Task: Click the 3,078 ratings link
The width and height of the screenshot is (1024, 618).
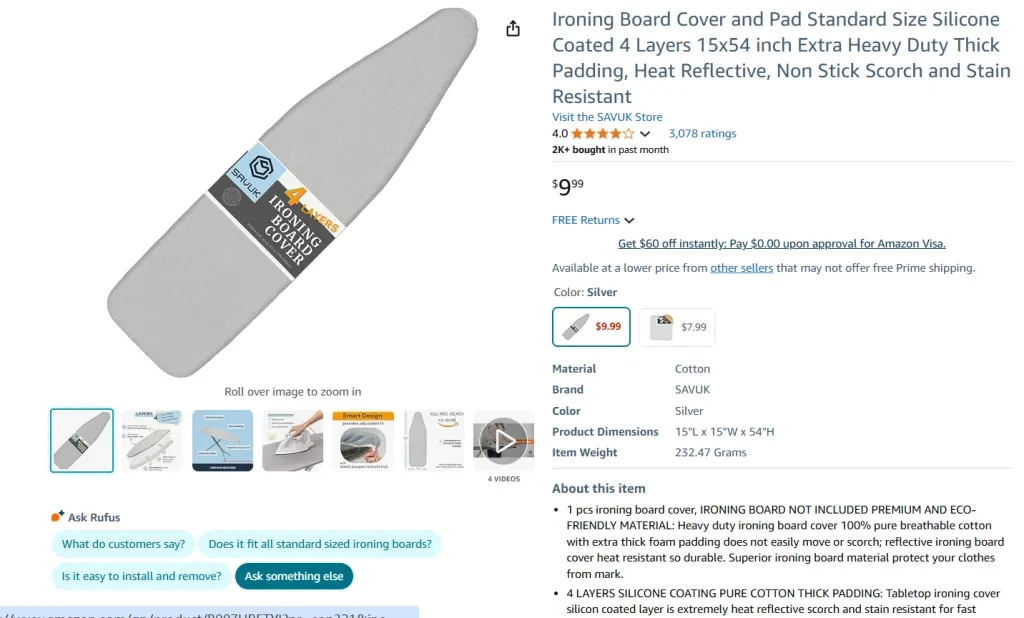Action: pos(702,134)
